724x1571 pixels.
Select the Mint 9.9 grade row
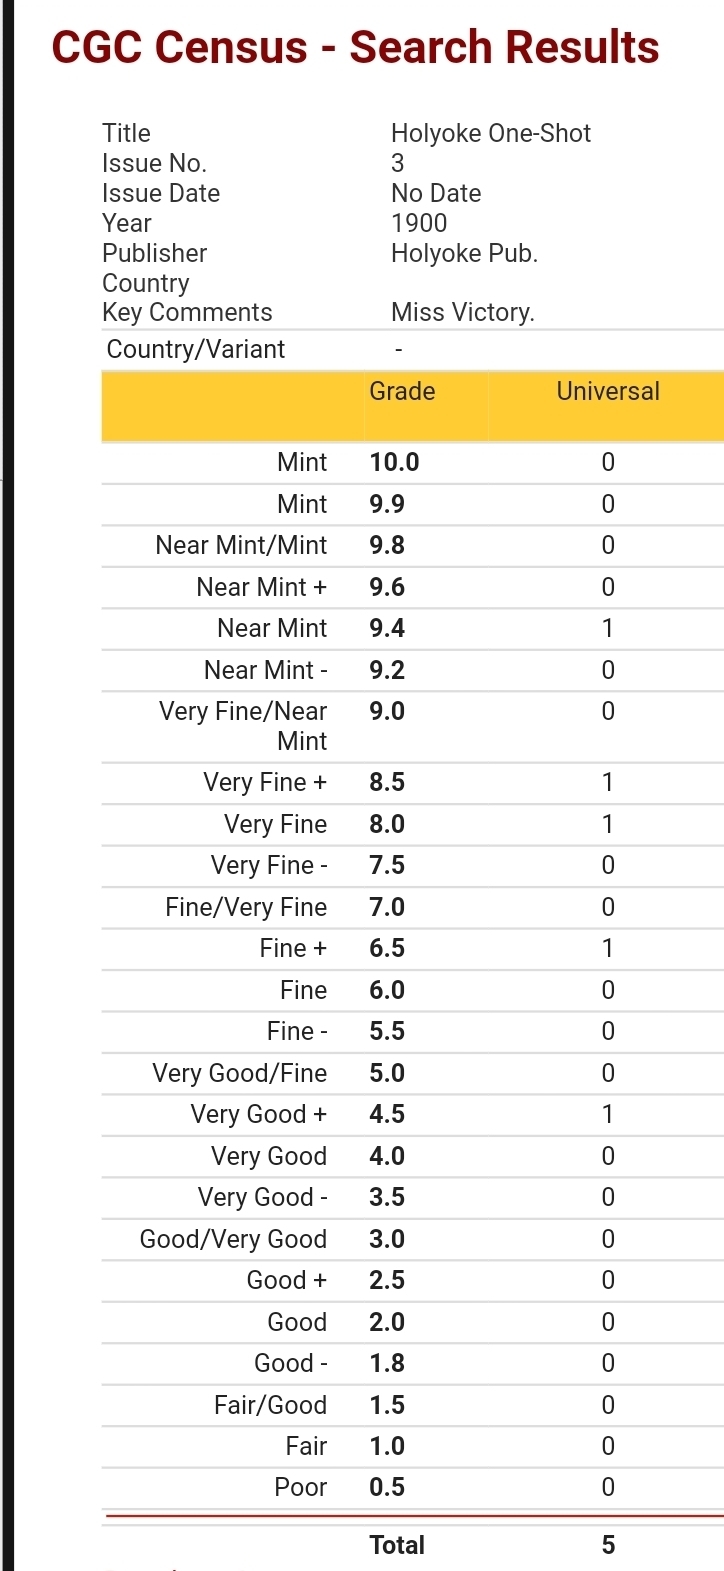pos(412,505)
